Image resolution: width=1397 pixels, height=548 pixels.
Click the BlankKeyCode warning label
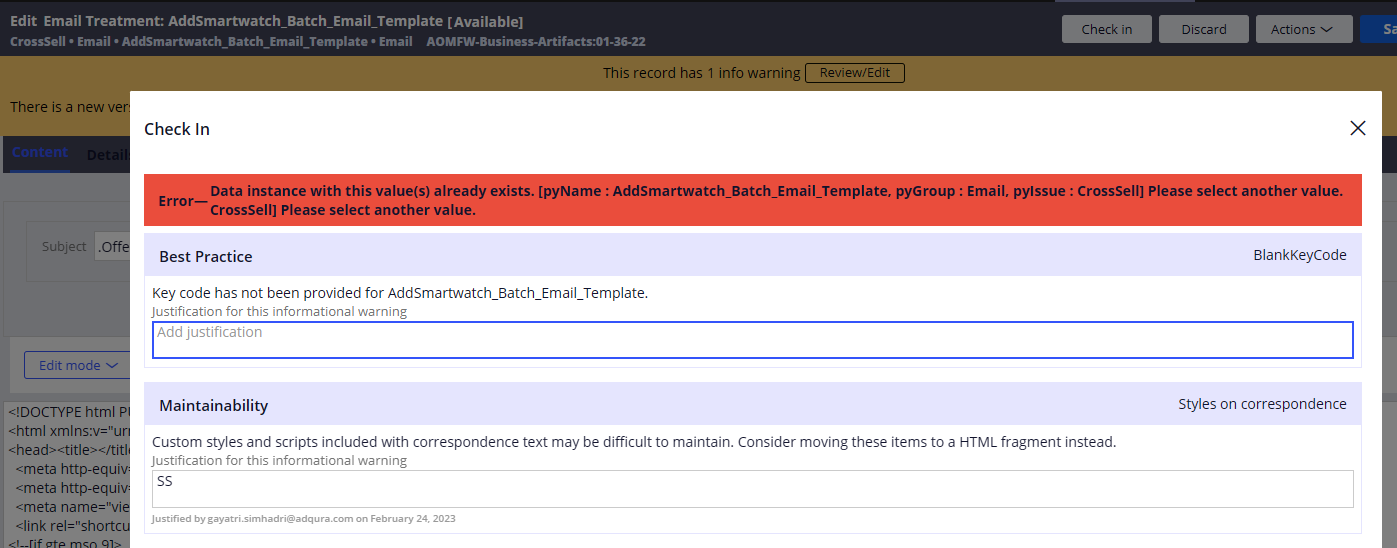coord(1299,255)
